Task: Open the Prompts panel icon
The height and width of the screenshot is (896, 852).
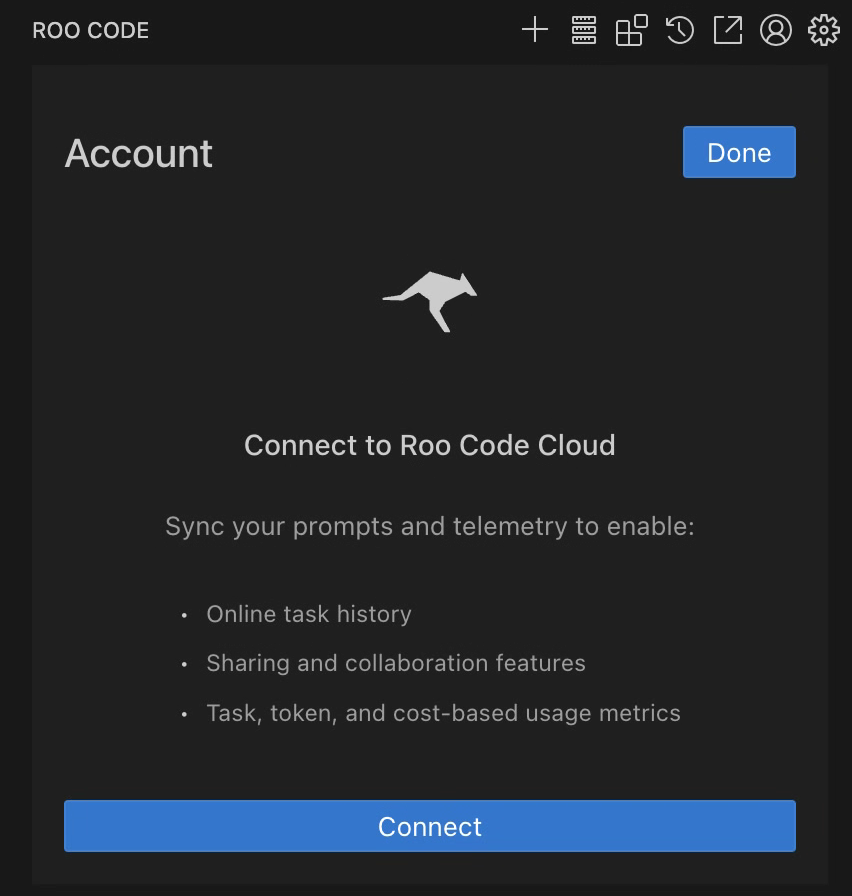Action: tap(582, 30)
